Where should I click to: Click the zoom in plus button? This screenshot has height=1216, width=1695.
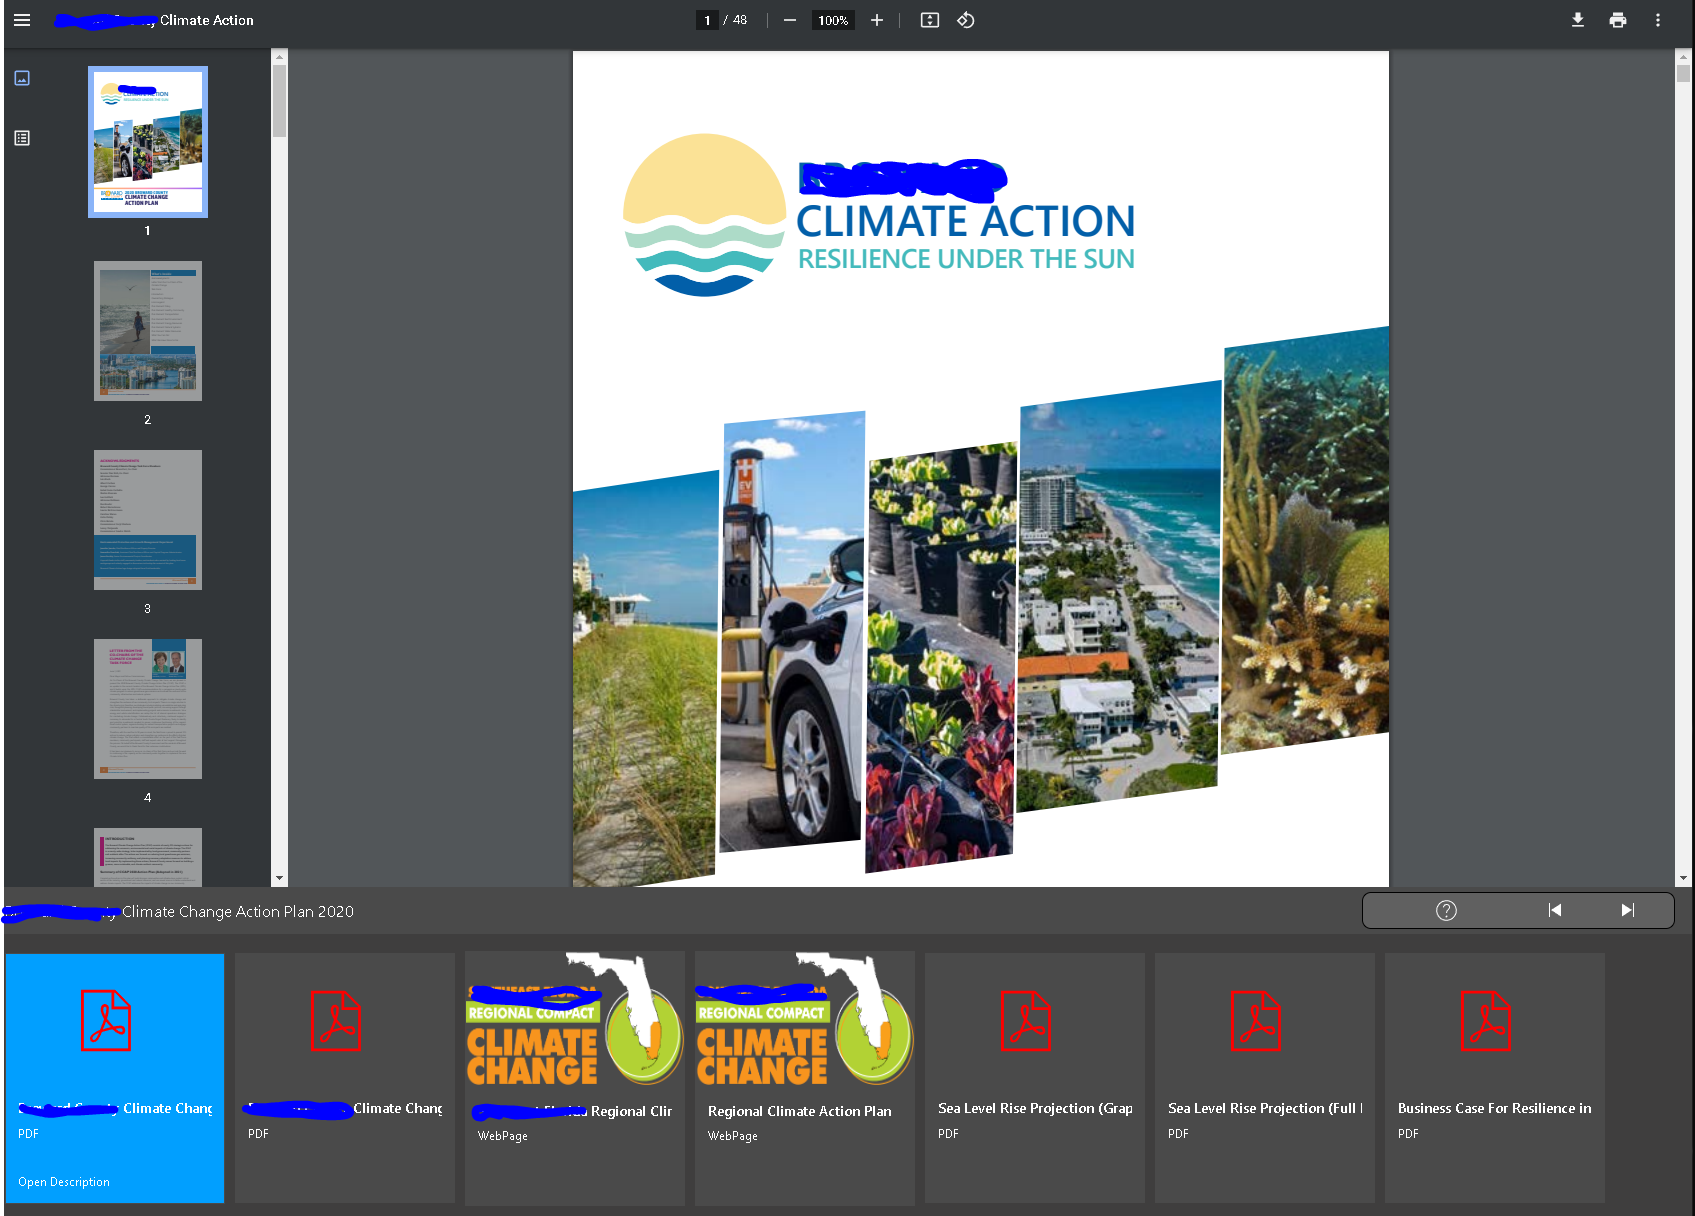coord(877,20)
